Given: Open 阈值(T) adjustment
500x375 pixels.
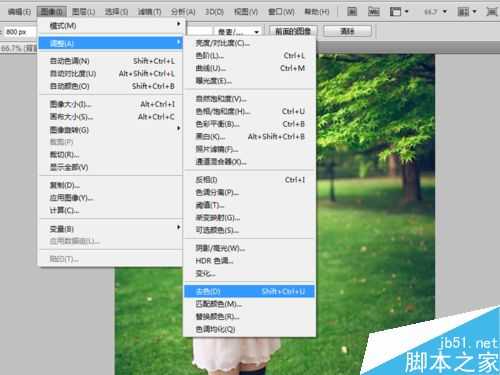Looking at the screenshot, I should 249,205.
